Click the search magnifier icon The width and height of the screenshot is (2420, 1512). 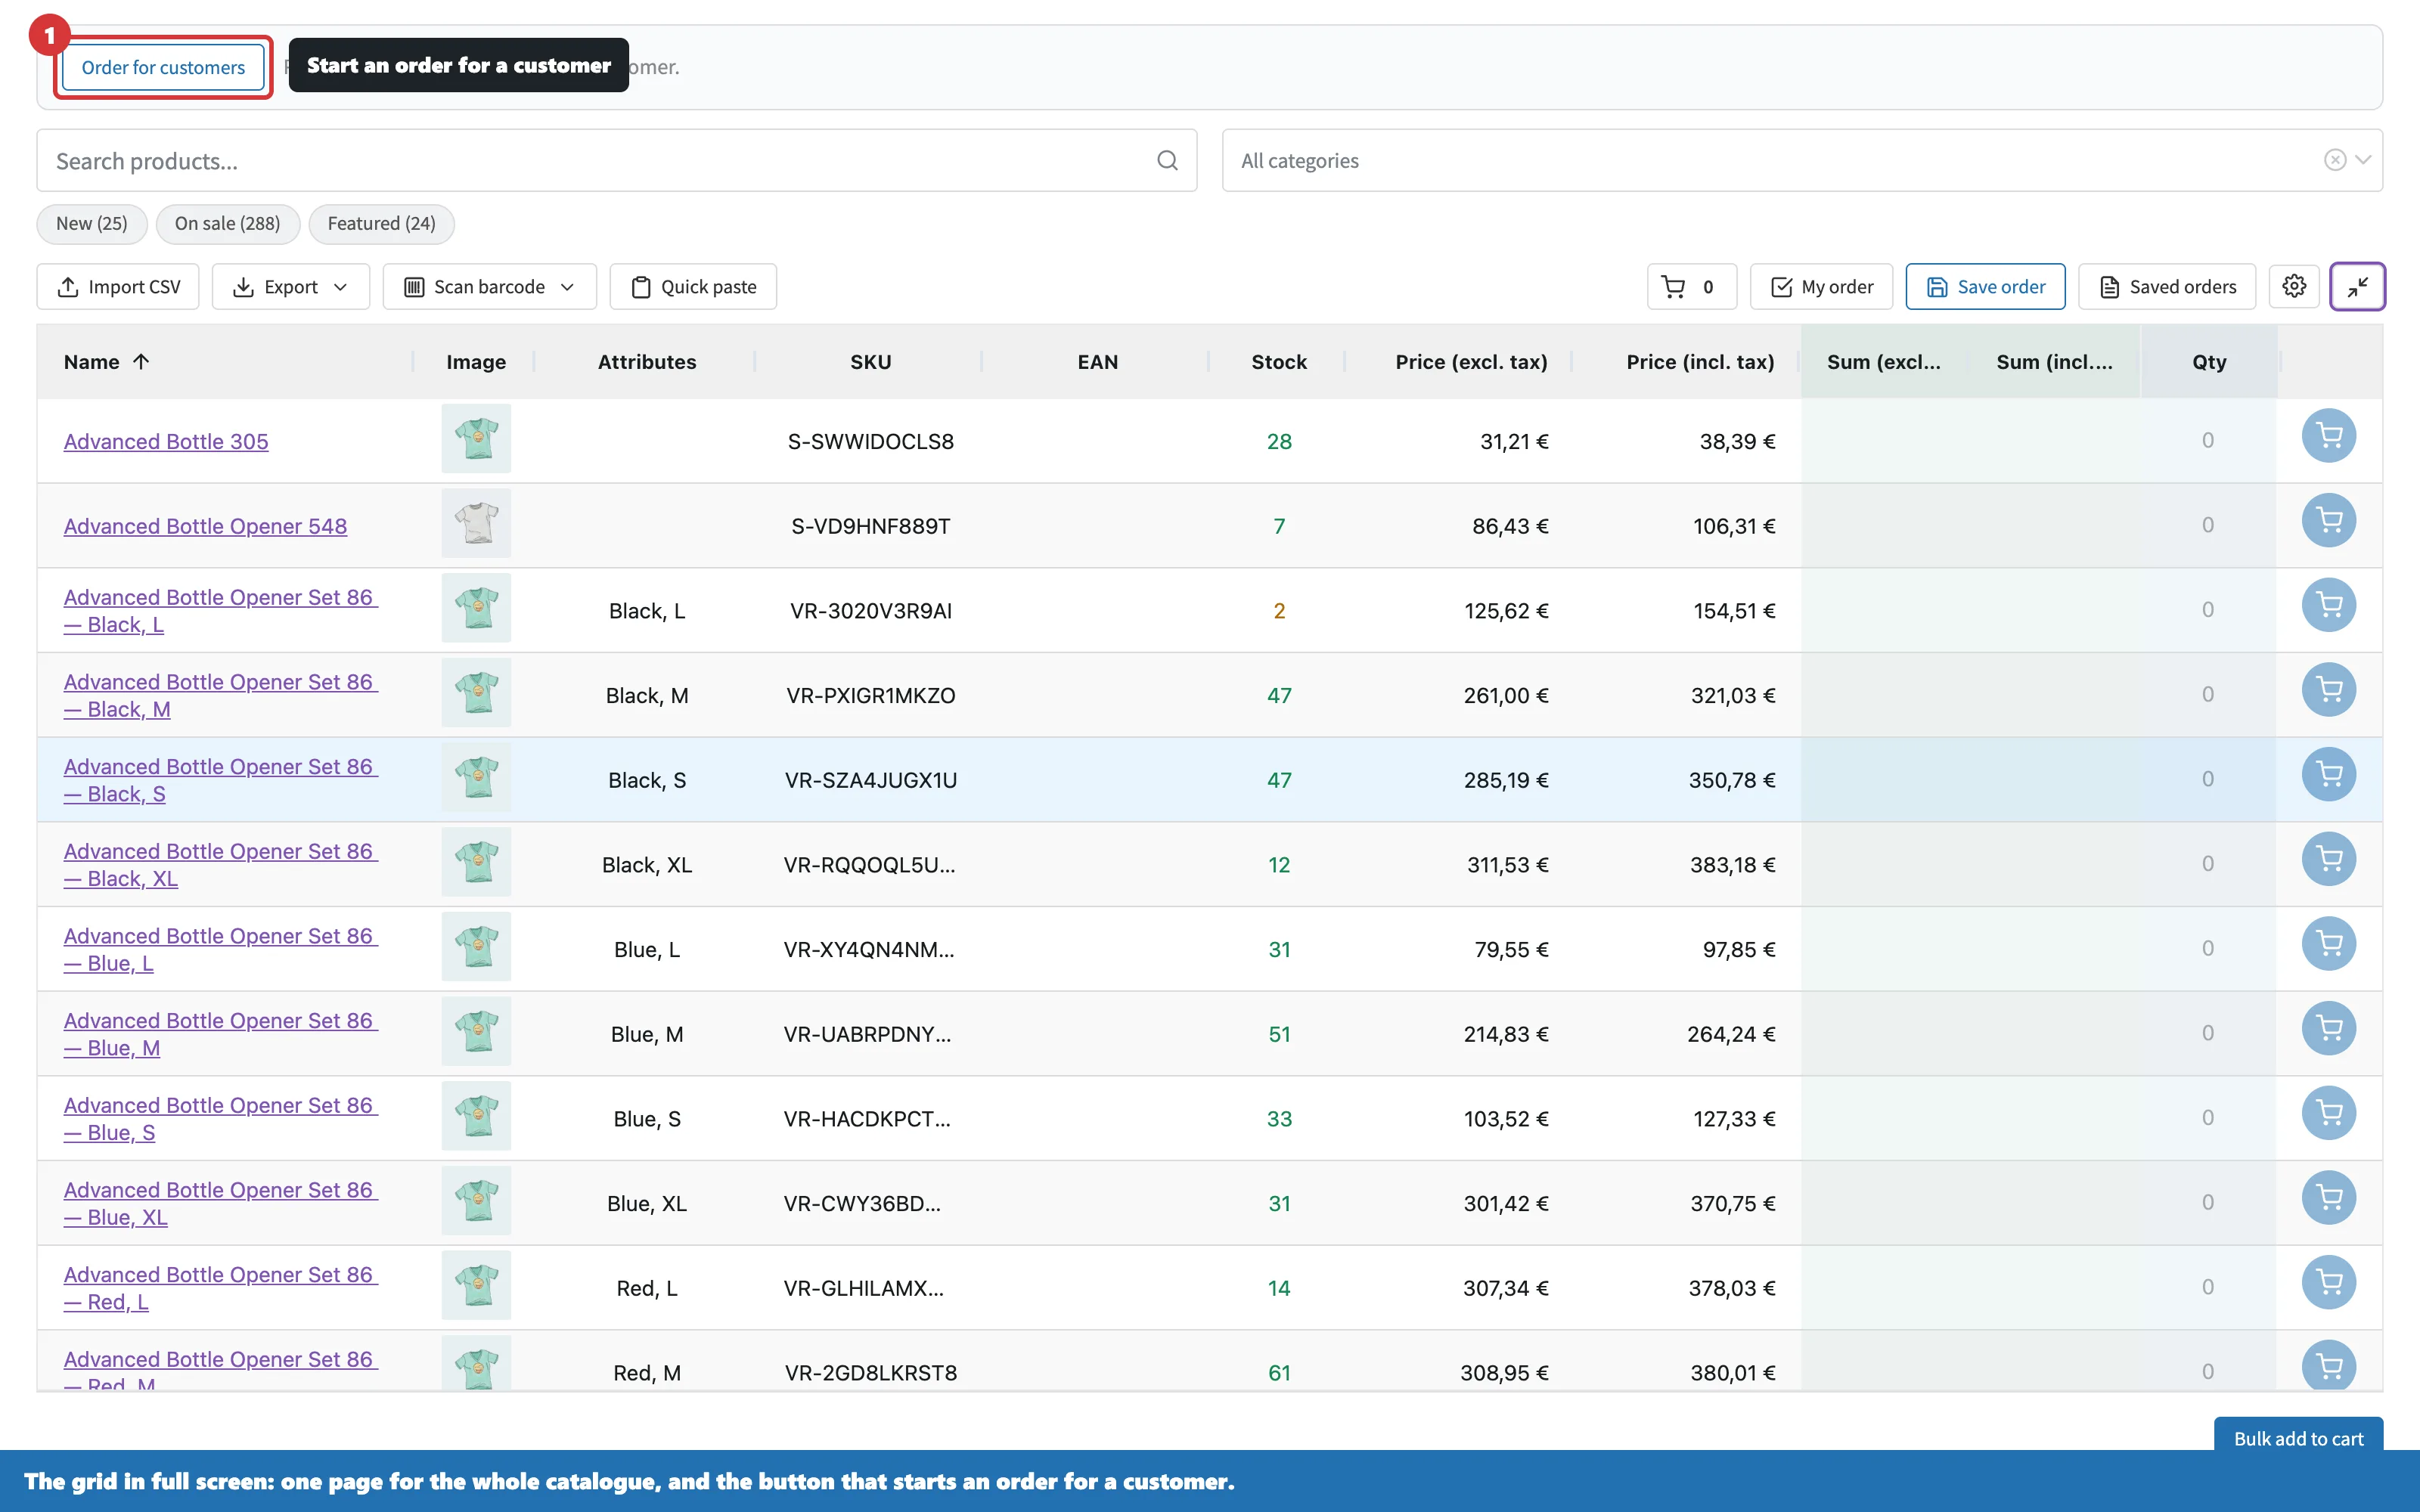click(x=1167, y=161)
